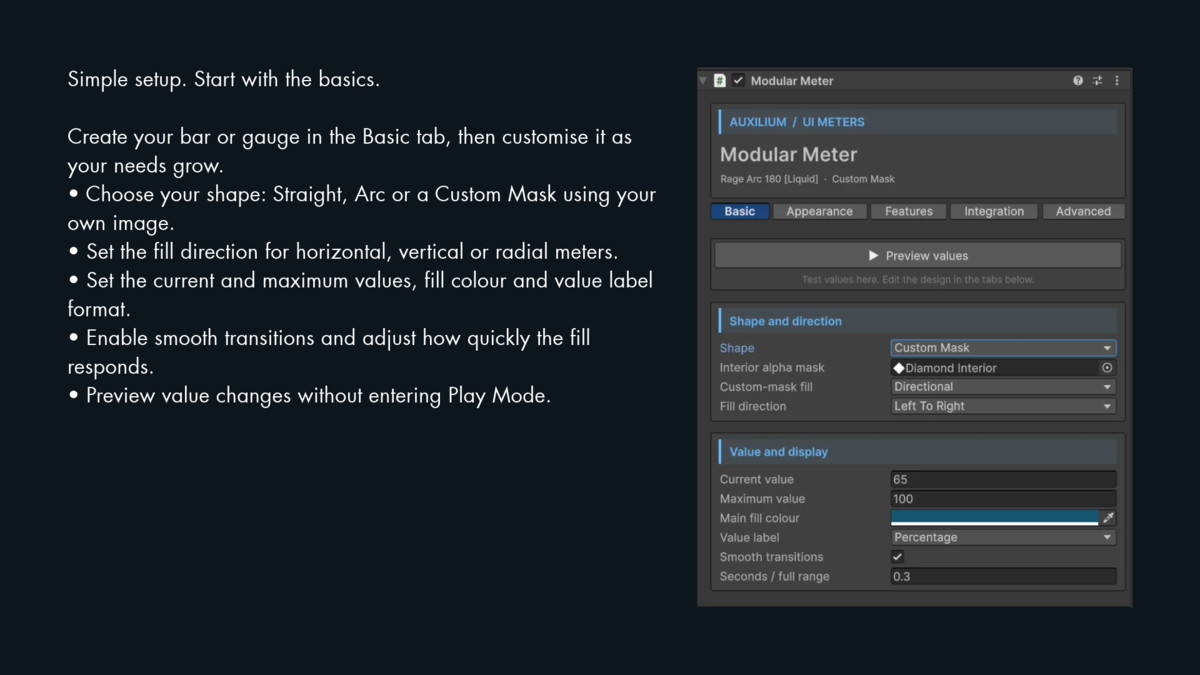Click the Rage Arc 180 [Liquid] subtitle text
Viewport: 1200px width, 675px height.
pos(769,179)
